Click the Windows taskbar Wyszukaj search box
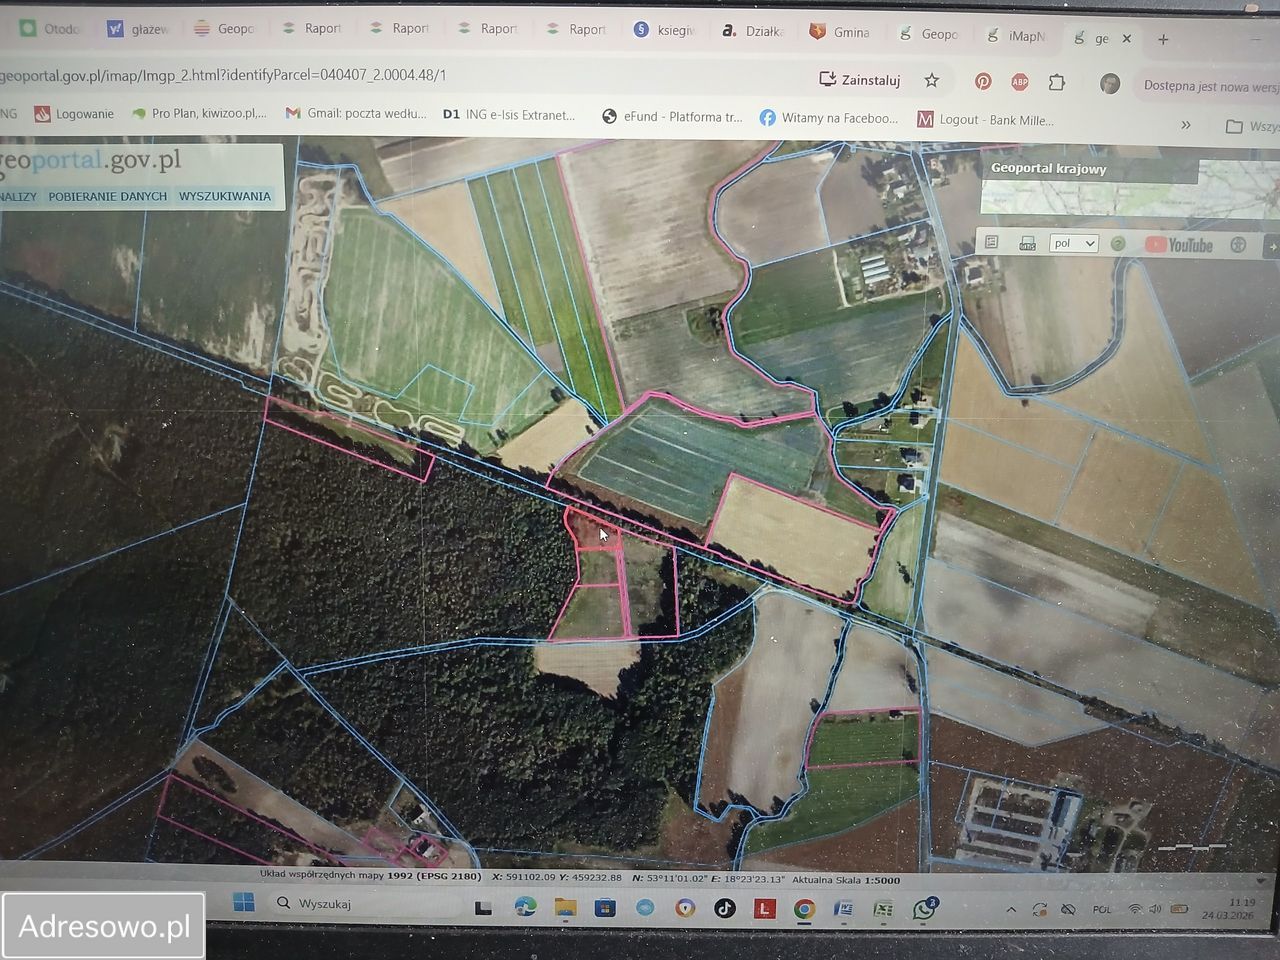Viewport: 1280px width, 960px height. point(360,904)
